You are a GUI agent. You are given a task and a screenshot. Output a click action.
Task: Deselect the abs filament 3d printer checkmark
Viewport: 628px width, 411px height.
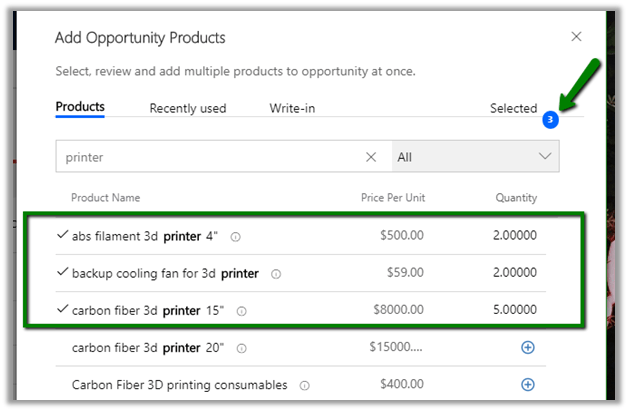(63, 235)
